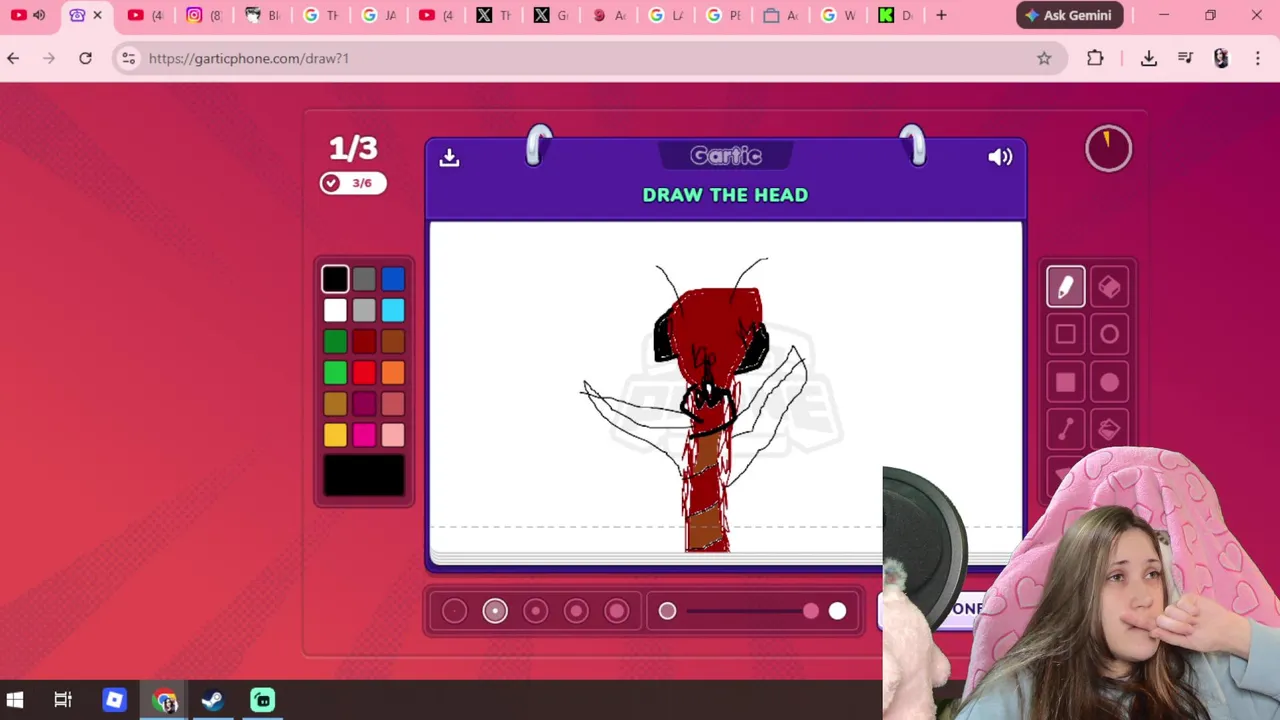1280x720 pixels.
Task: Pick the bright red color swatch
Action: click(364, 373)
